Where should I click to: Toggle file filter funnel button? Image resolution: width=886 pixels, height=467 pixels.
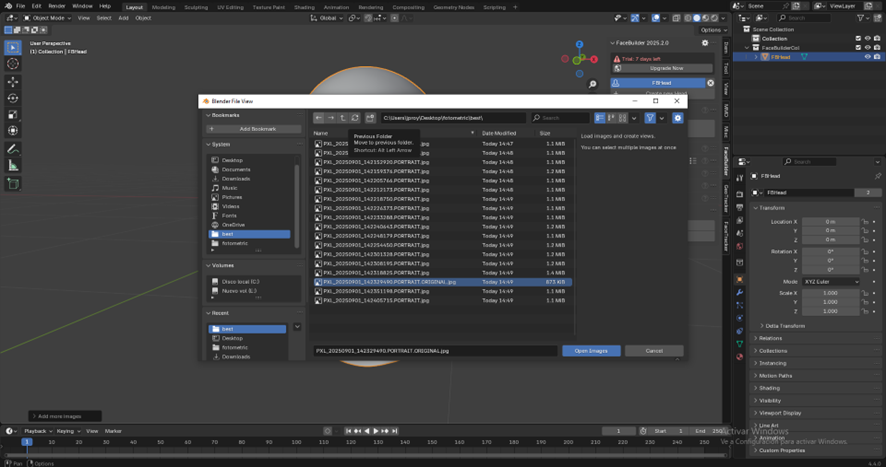click(649, 118)
